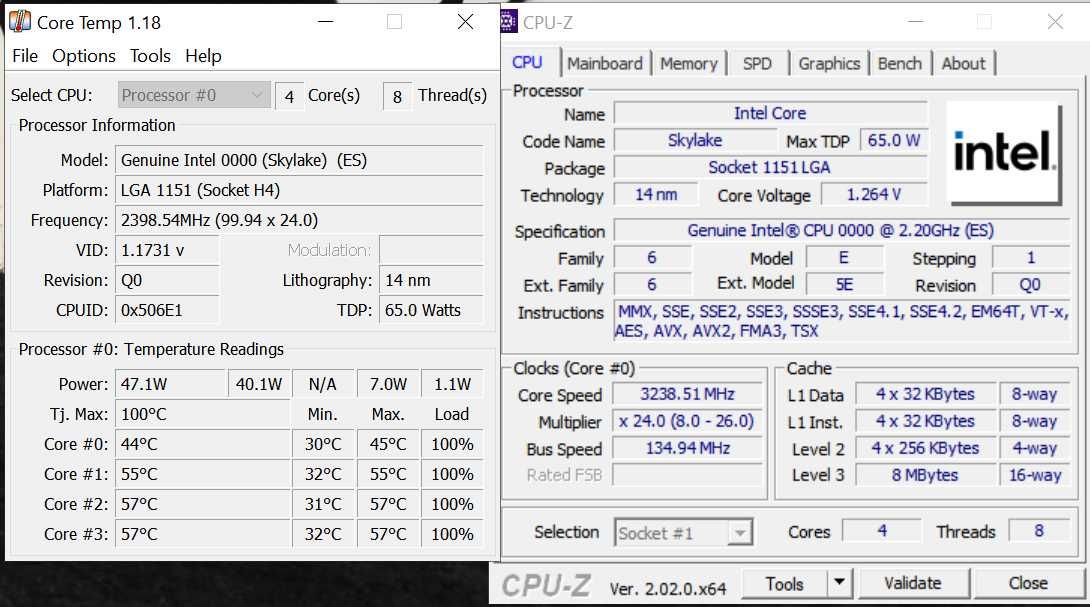The image size is (1090, 607).
Task: Switch to the SPD tab in CPU-Z
Action: coord(757,63)
